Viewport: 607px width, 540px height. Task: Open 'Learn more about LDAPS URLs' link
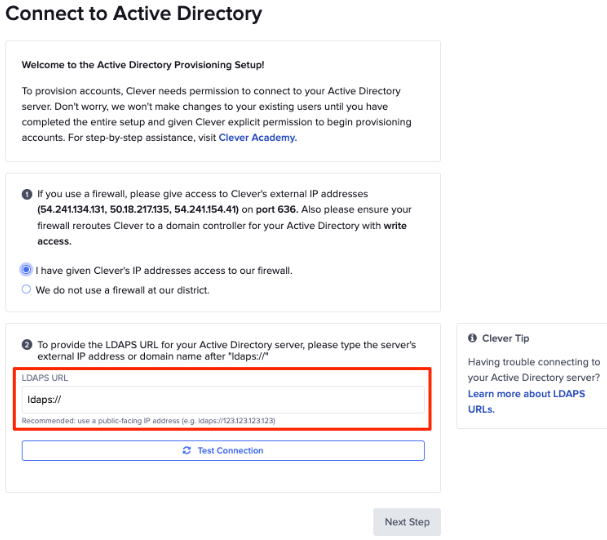[x=526, y=394]
